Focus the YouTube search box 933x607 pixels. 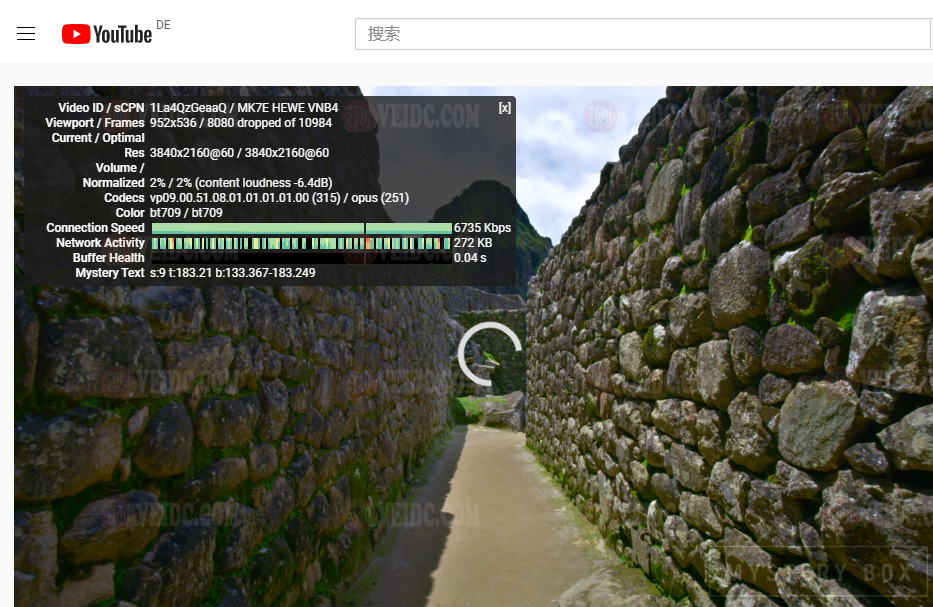pos(642,34)
